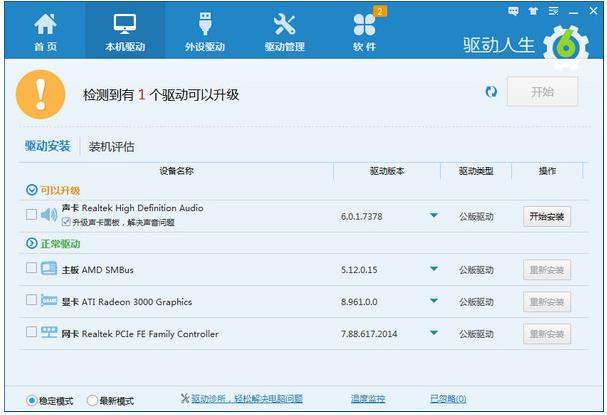Click 开始安装 for Realtek audio driver
This screenshot has height=415, width=607.
pyautogui.click(x=547, y=216)
